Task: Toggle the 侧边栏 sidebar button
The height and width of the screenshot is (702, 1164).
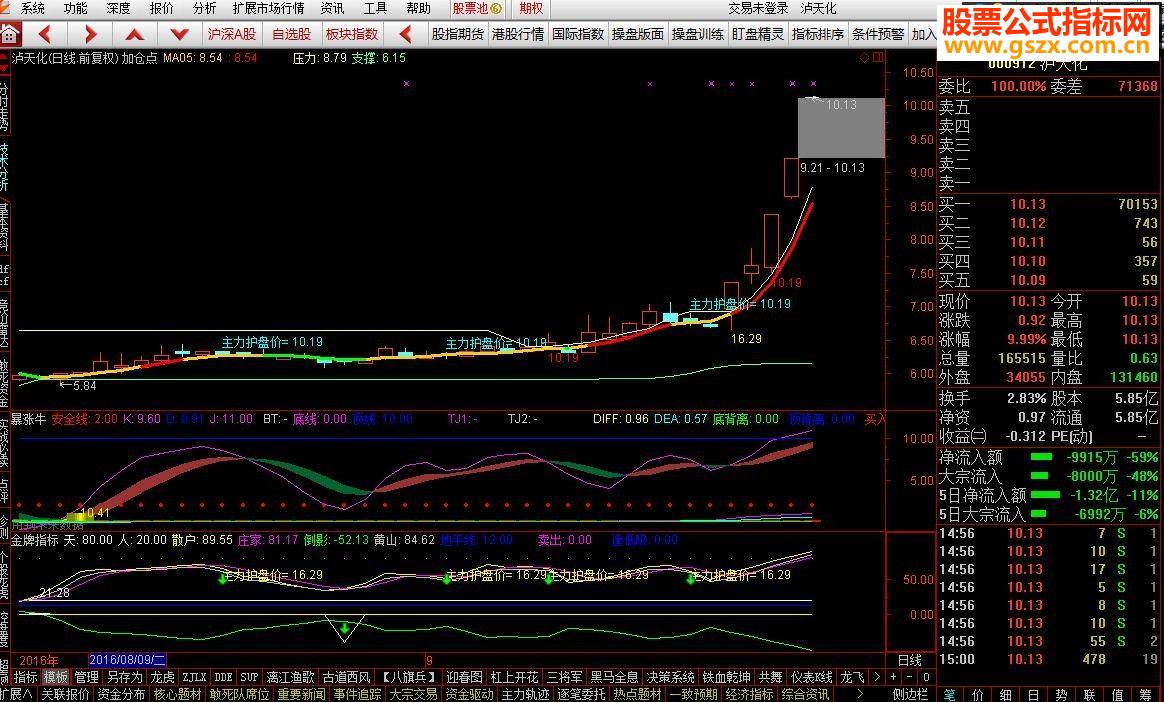Action: point(910,695)
